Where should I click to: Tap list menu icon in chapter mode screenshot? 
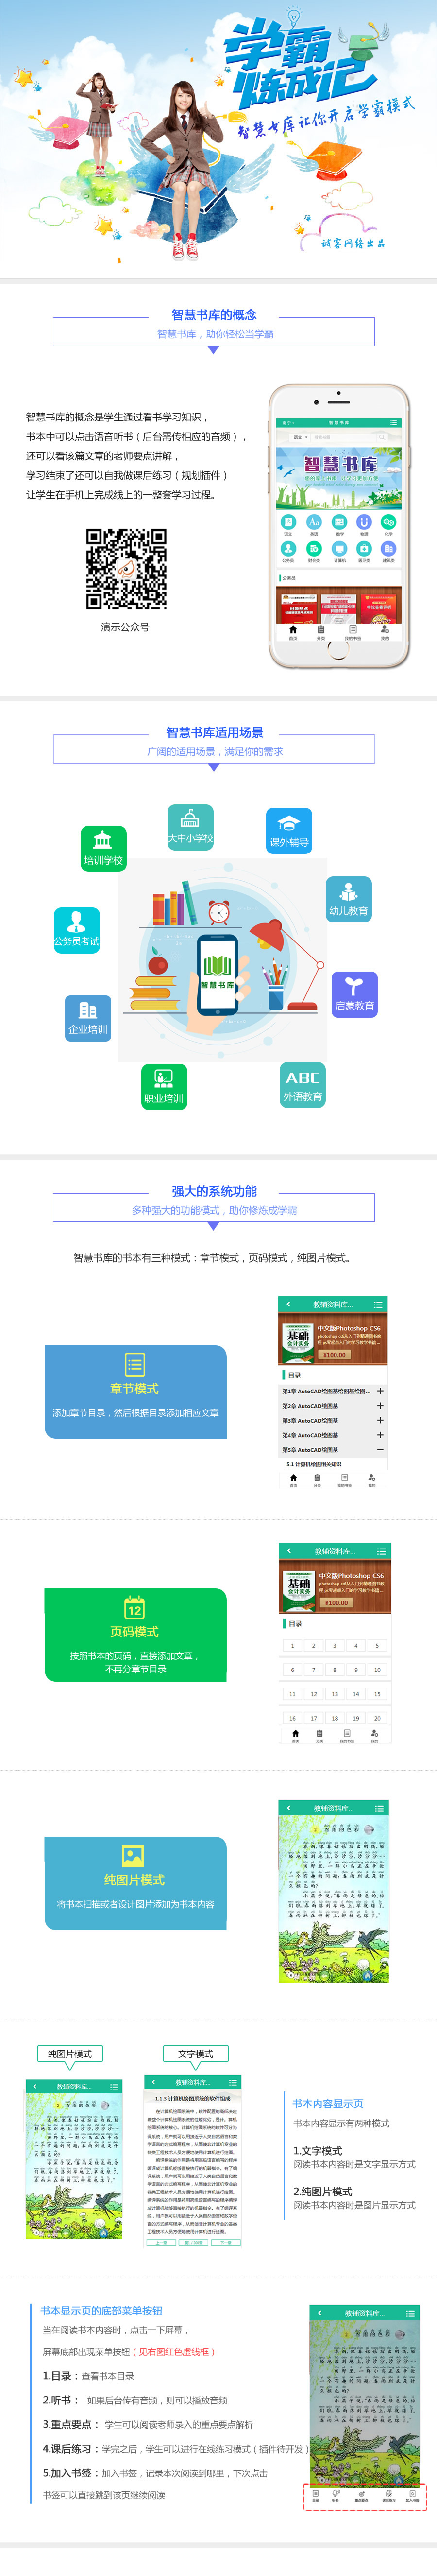pos(378,1304)
